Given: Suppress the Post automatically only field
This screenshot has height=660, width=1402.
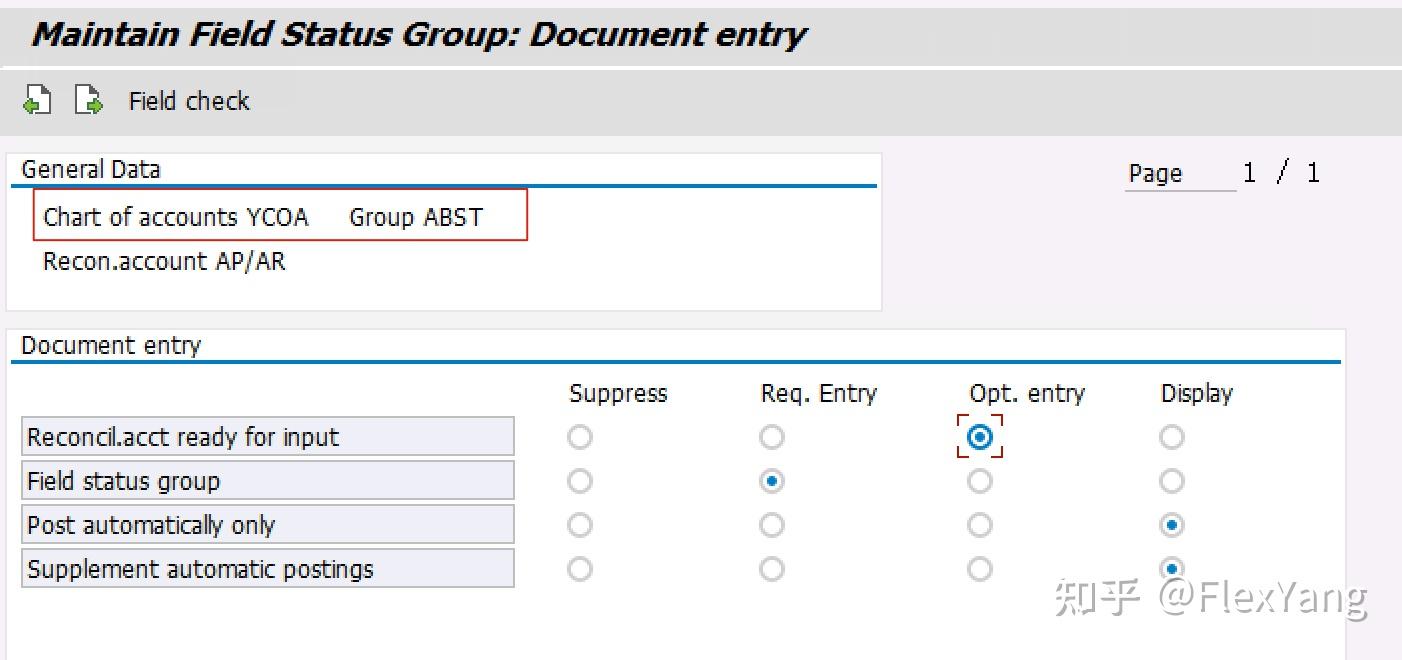Looking at the screenshot, I should tap(580, 525).
